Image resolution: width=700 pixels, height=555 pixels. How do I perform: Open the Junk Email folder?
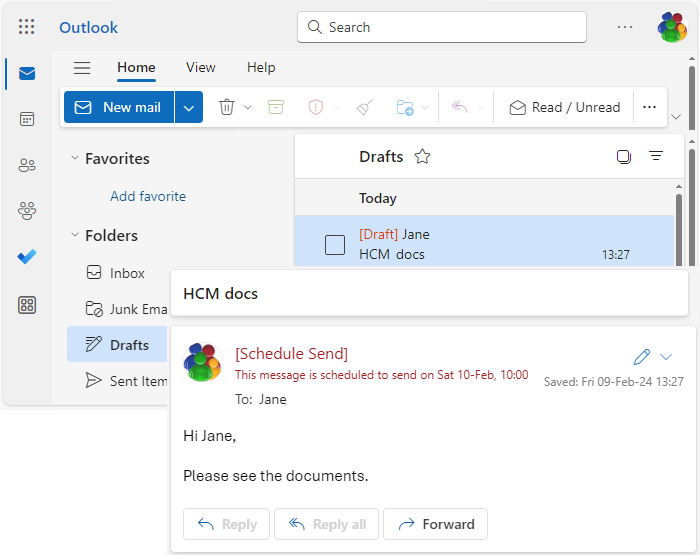click(117, 309)
